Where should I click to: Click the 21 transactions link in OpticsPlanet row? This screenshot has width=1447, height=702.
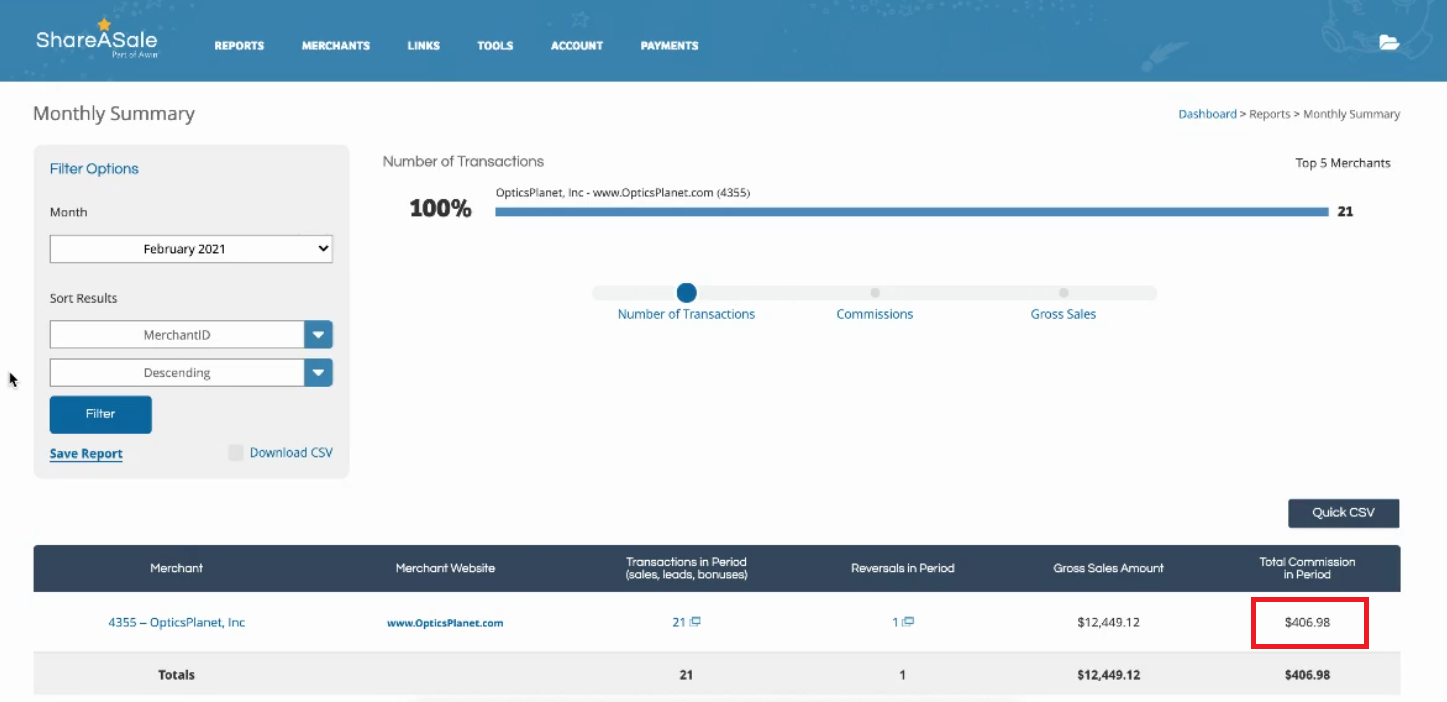click(x=679, y=622)
